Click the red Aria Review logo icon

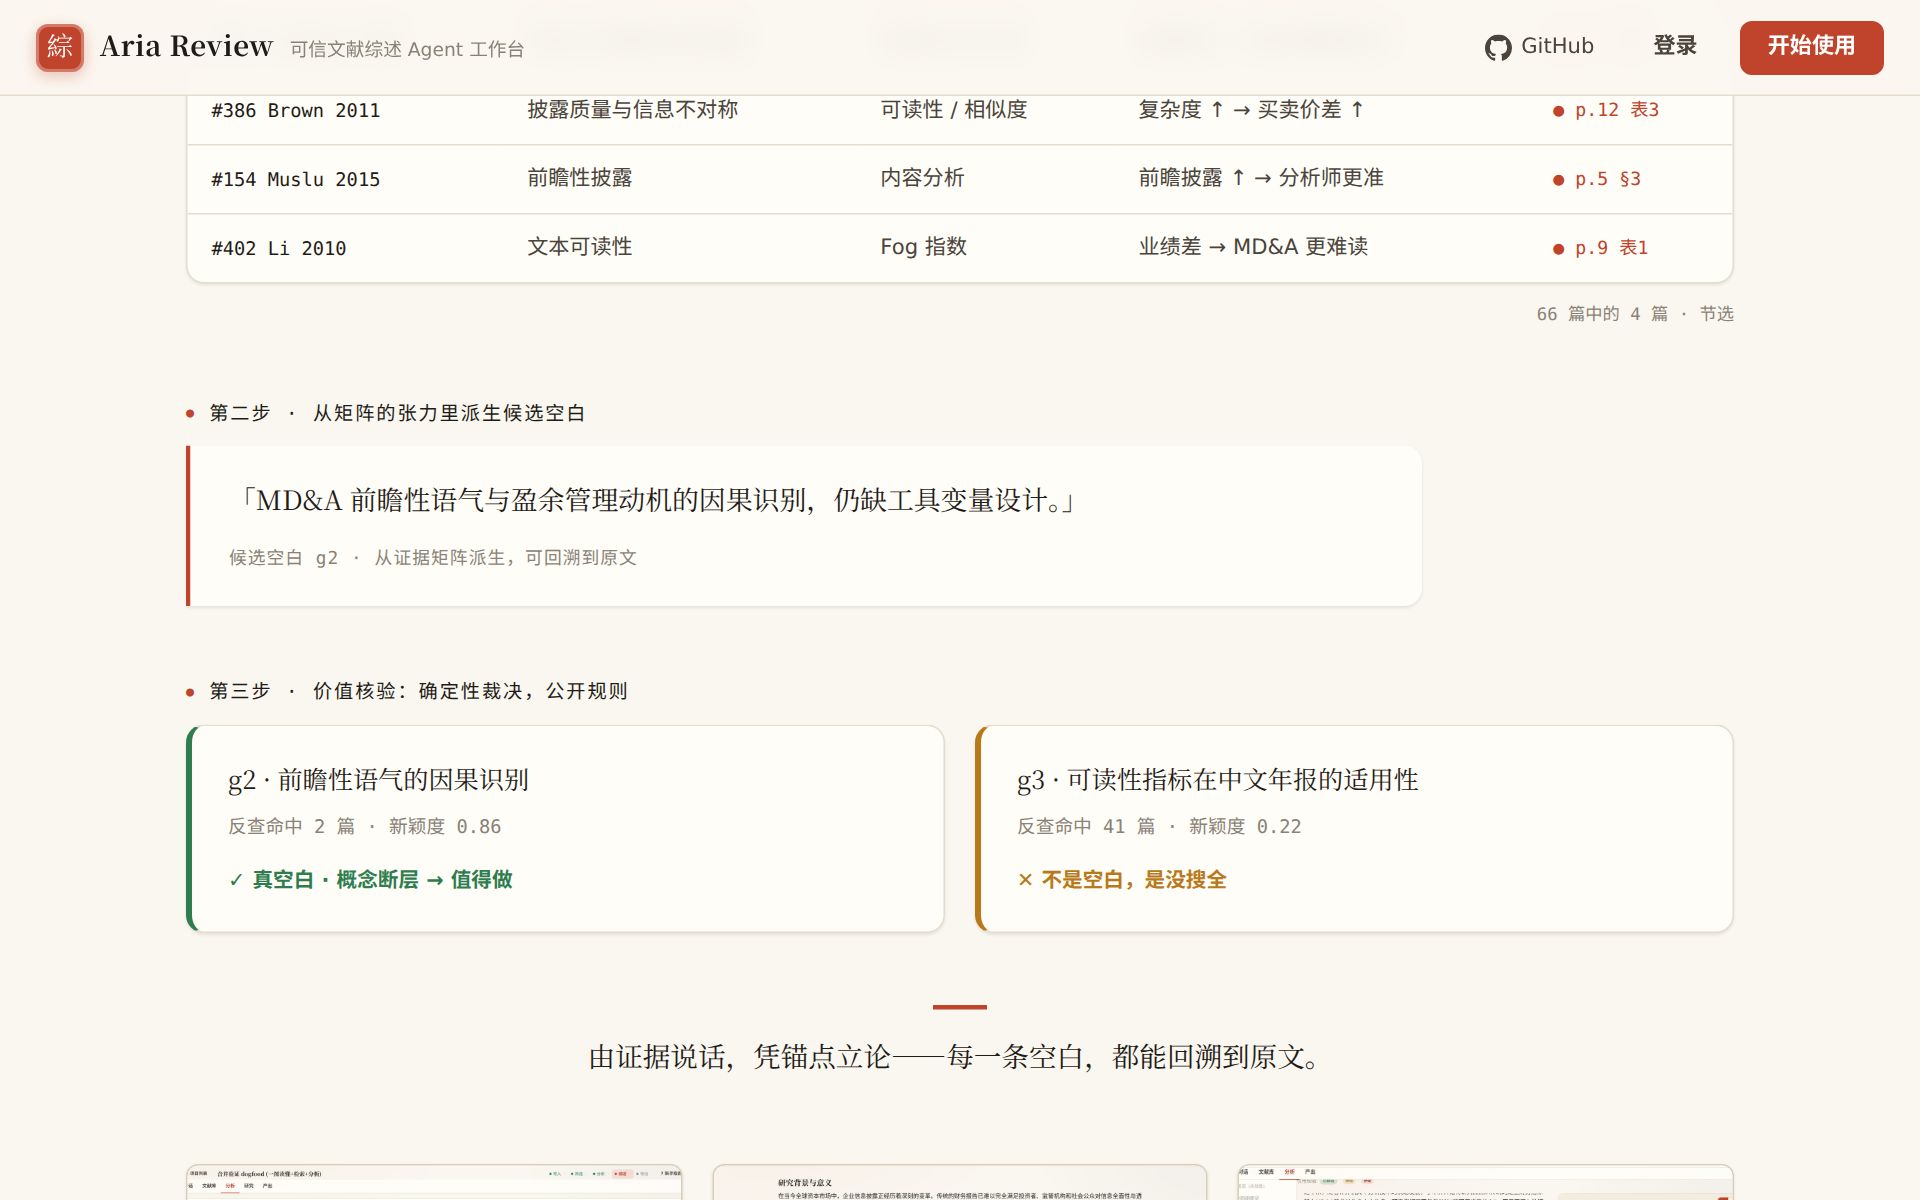(59, 47)
